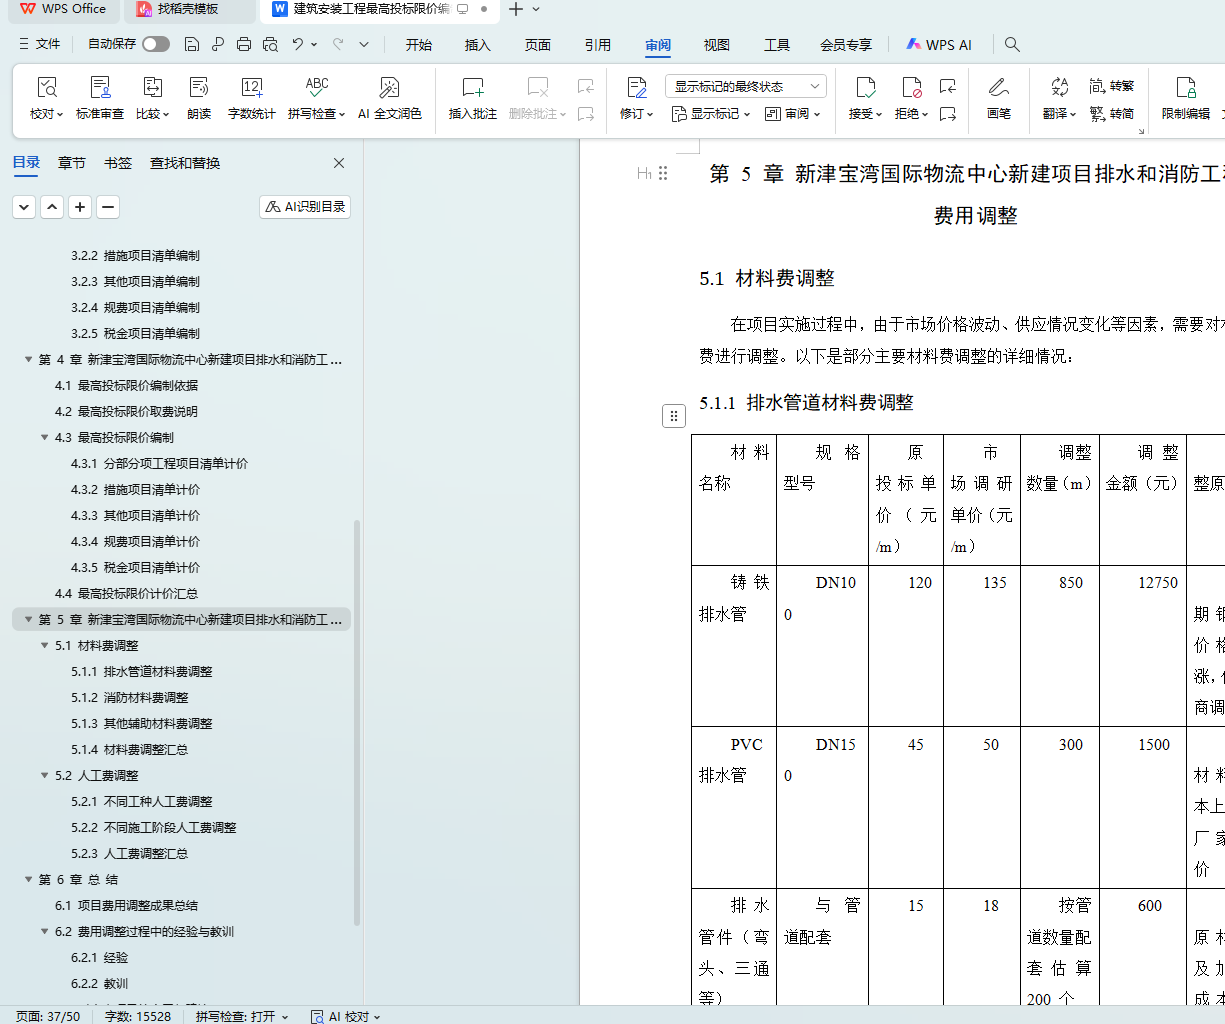Open the 章节 navigation pane tab
Screen dimensions: 1225x1024
coord(72,163)
